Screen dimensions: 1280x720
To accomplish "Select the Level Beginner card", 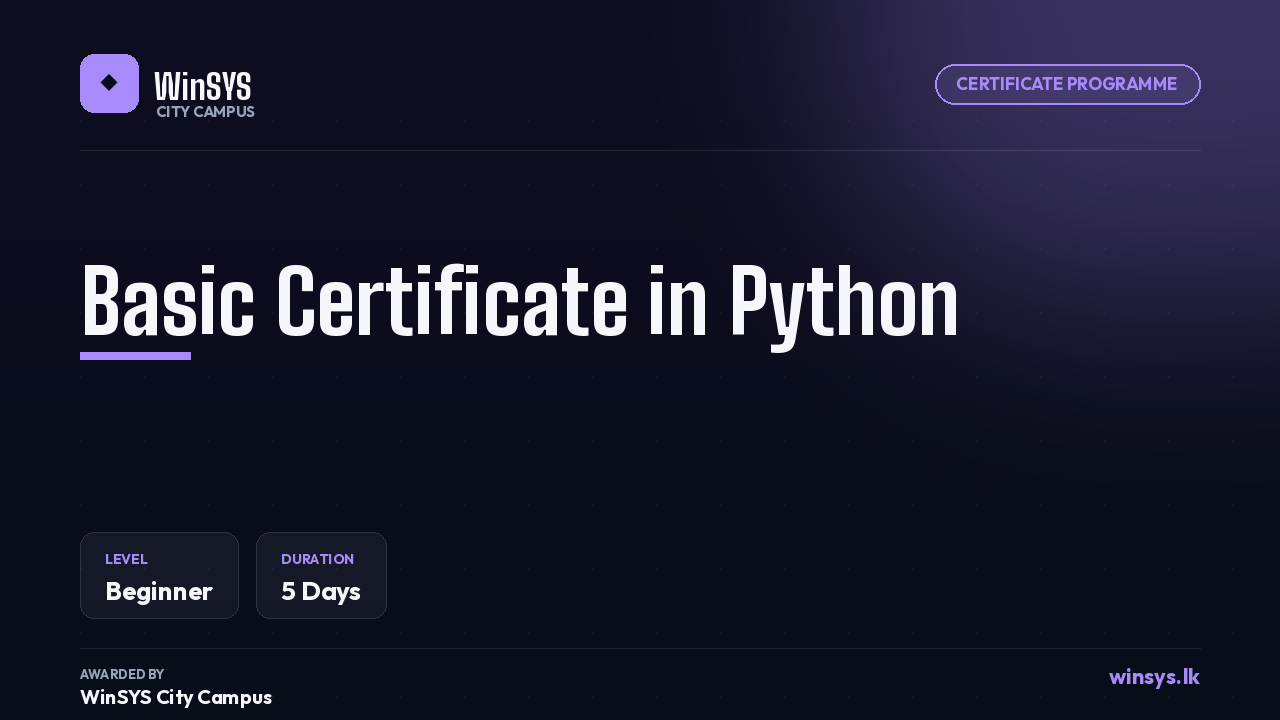I will tap(159, 575).
